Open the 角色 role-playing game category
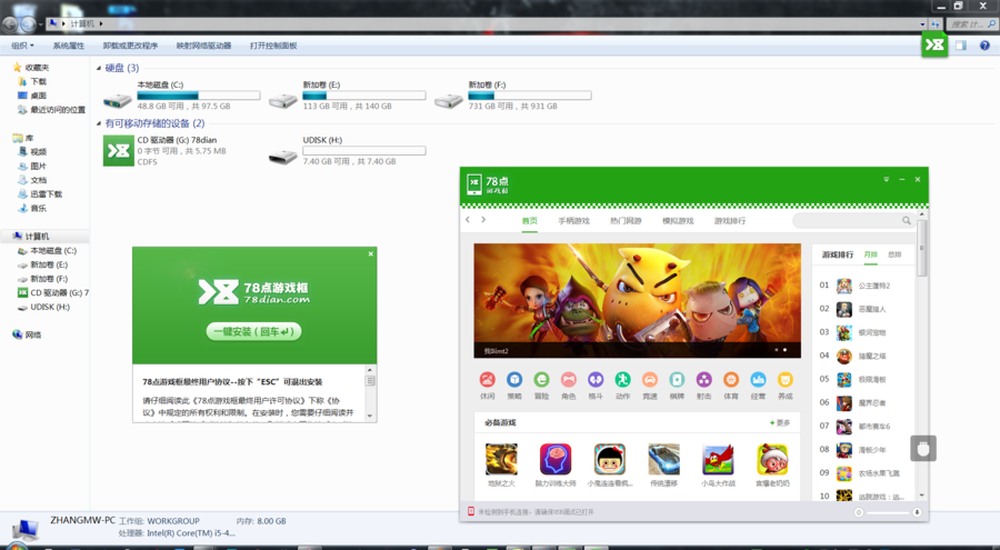The width and height of the screenshot is (1000, 550). pyautogui.click(x=568, y=380)
